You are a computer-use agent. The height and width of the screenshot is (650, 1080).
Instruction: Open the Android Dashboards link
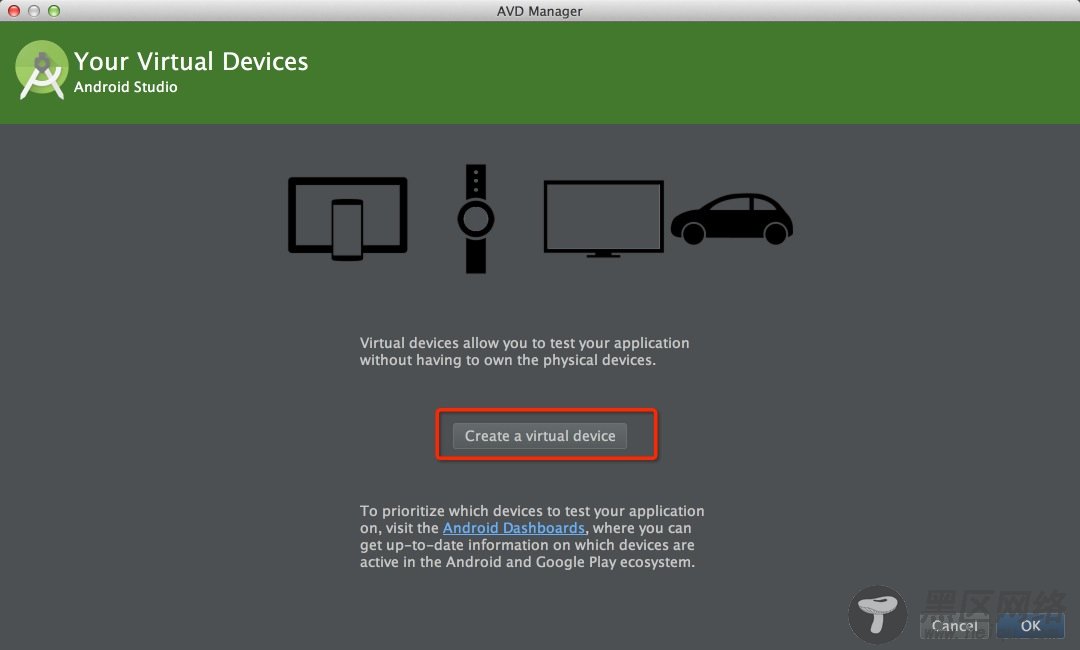[513, 528]
